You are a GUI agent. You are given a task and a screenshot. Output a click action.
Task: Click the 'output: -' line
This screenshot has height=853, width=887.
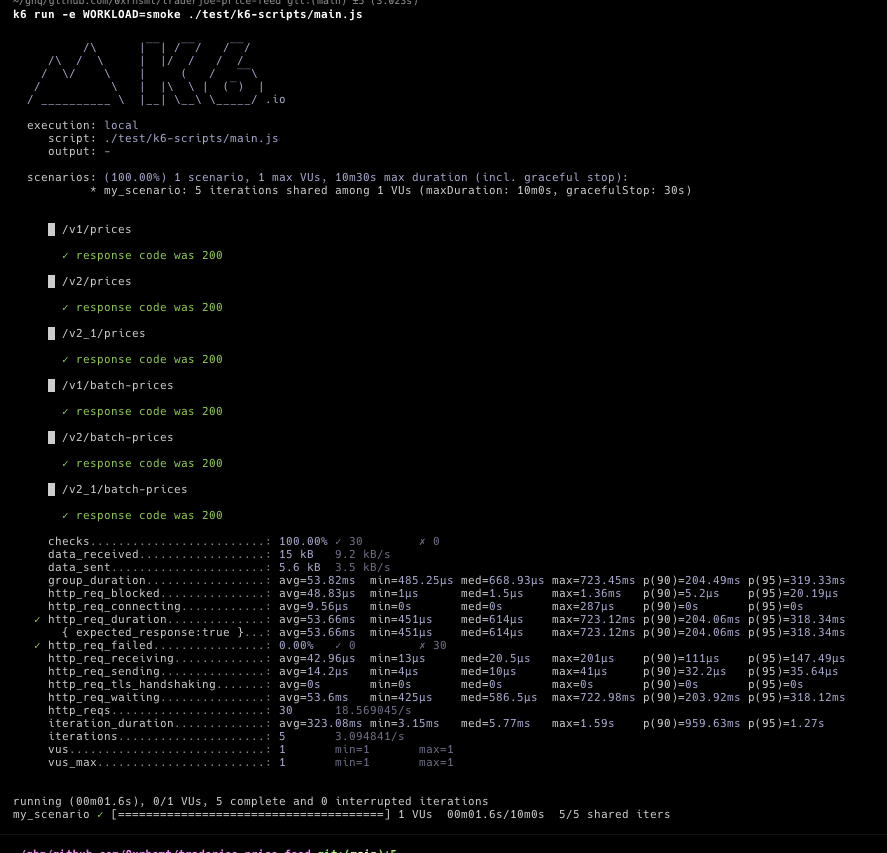pos(79,152)
